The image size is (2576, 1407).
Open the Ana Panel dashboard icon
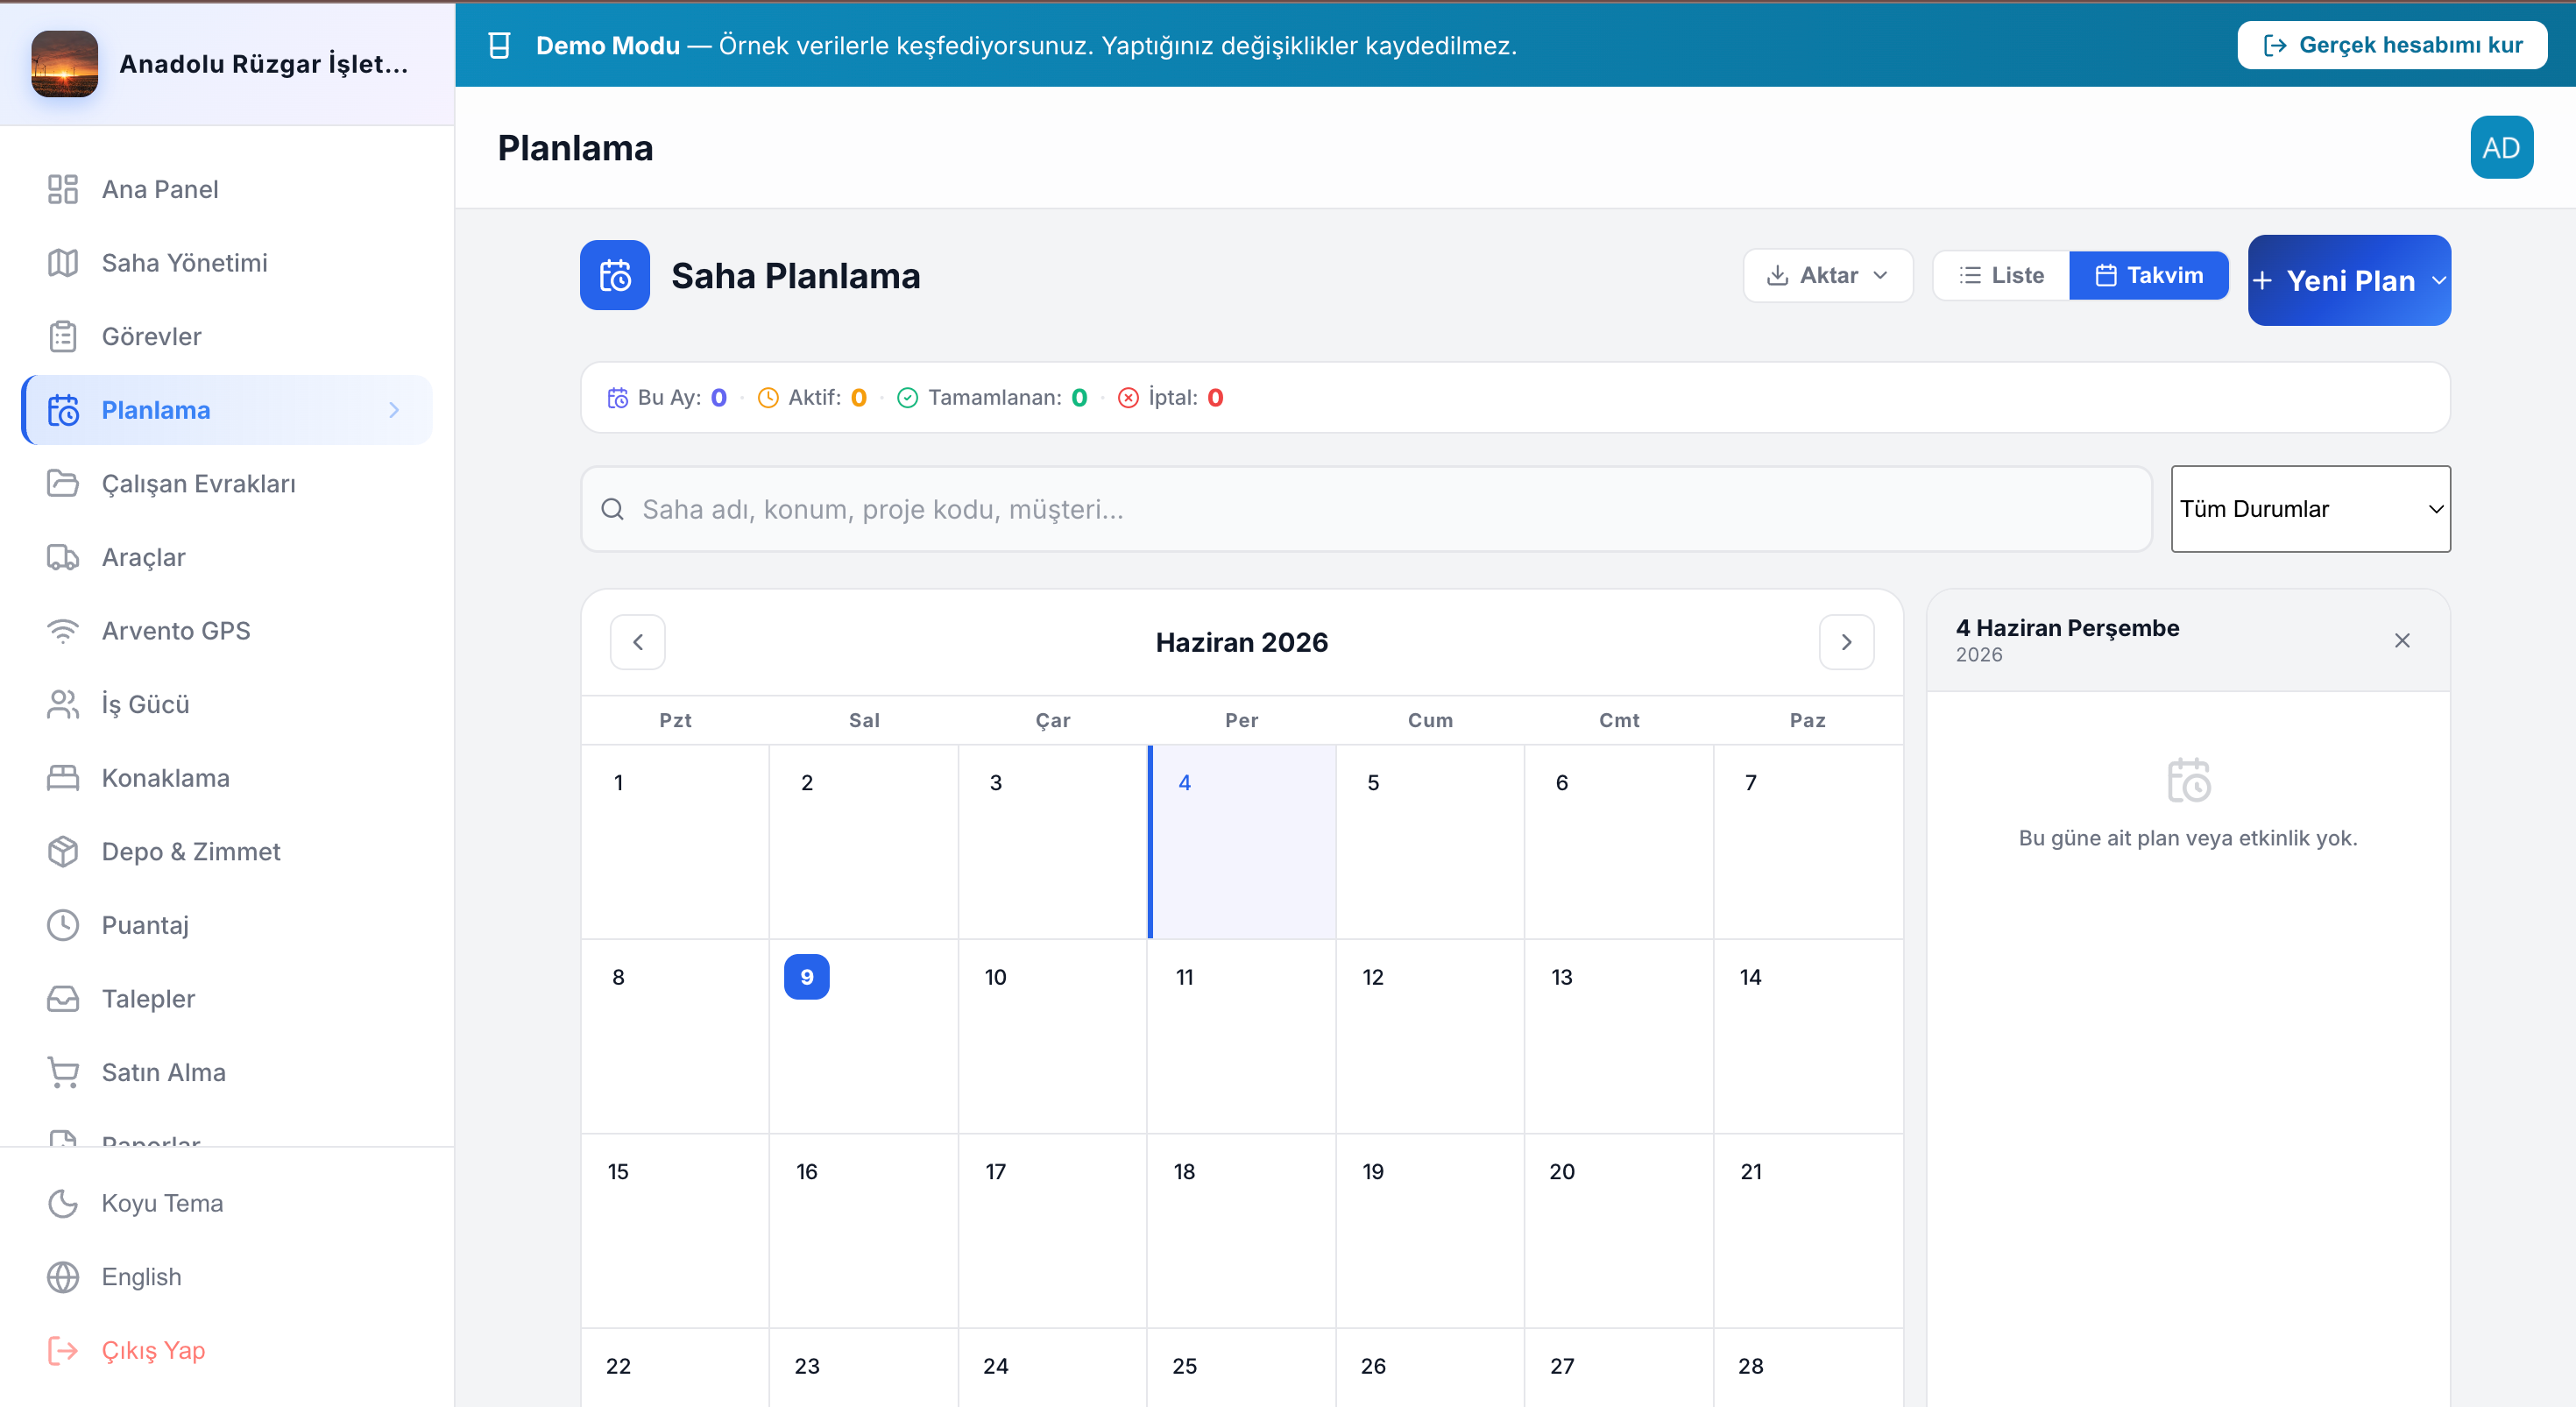63,189
